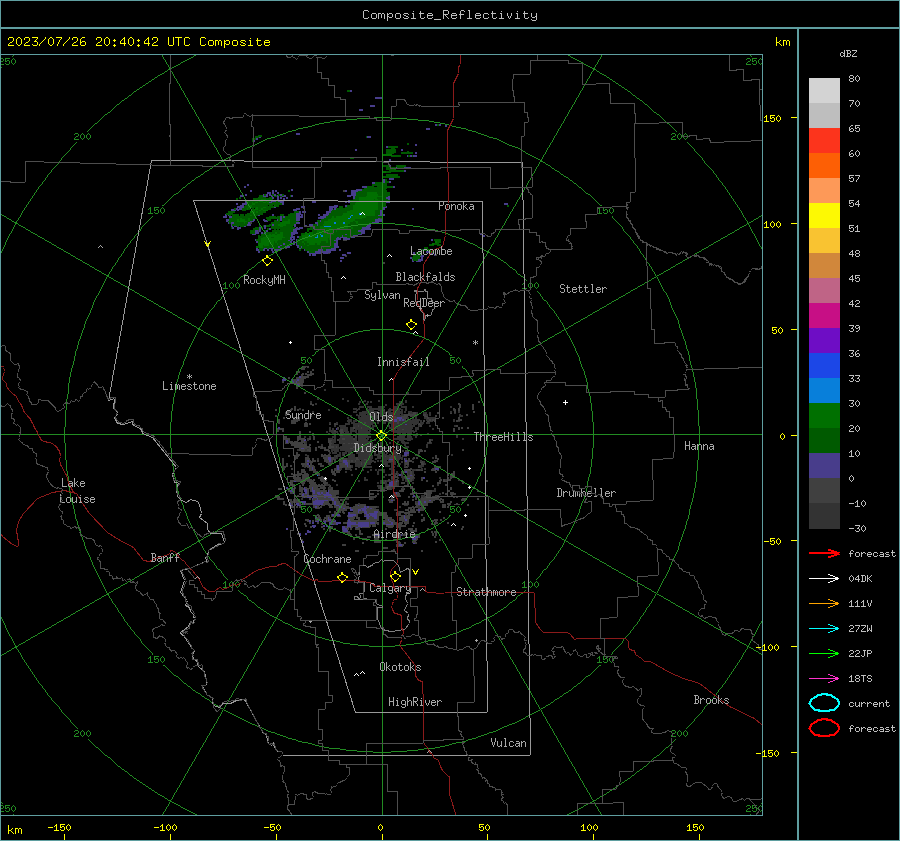Select the yellow diamond marker under Cochrane

[x=342, y=578]
